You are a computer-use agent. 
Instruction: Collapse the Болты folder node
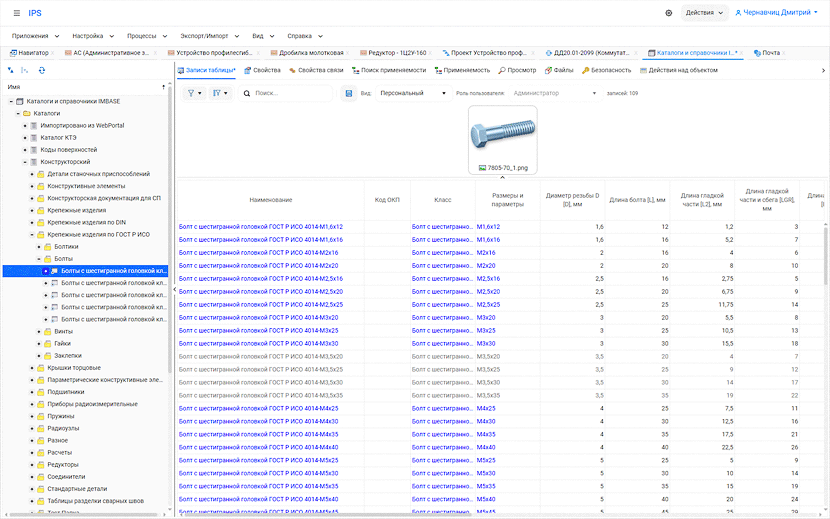39,258
